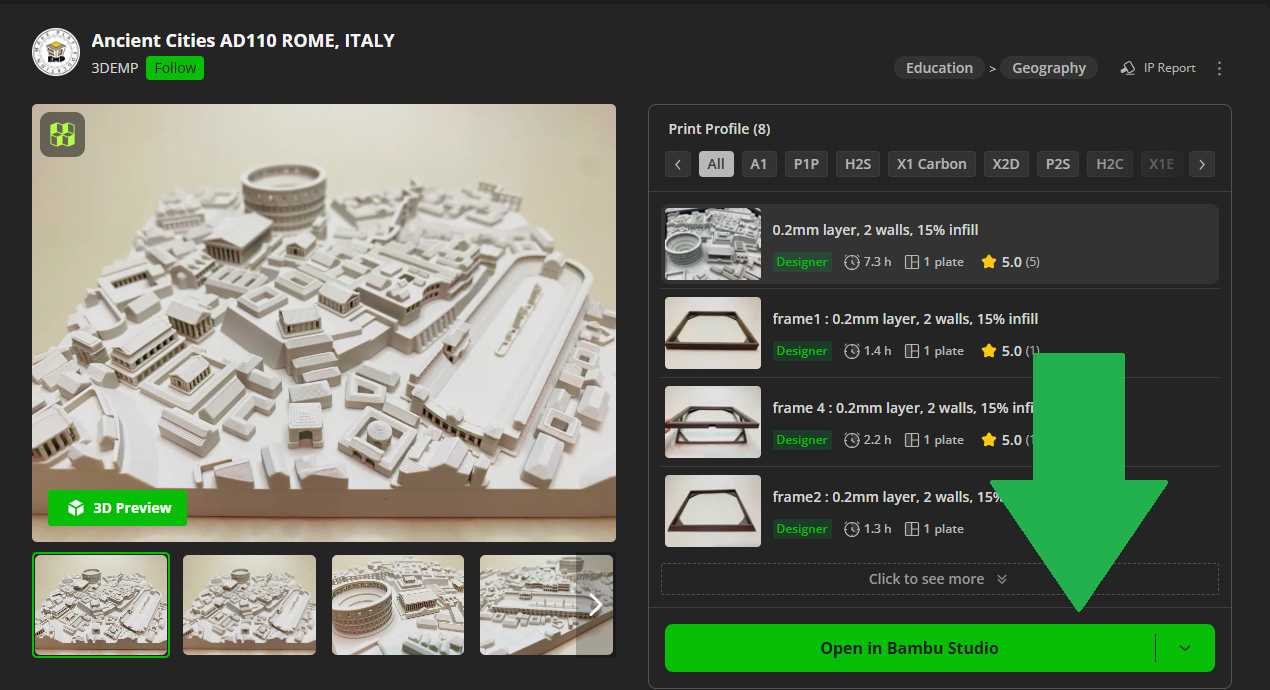Click the 3DEMP designer avatar logo
This screenshot has height=690, width=1270.
tap(56, 52)
